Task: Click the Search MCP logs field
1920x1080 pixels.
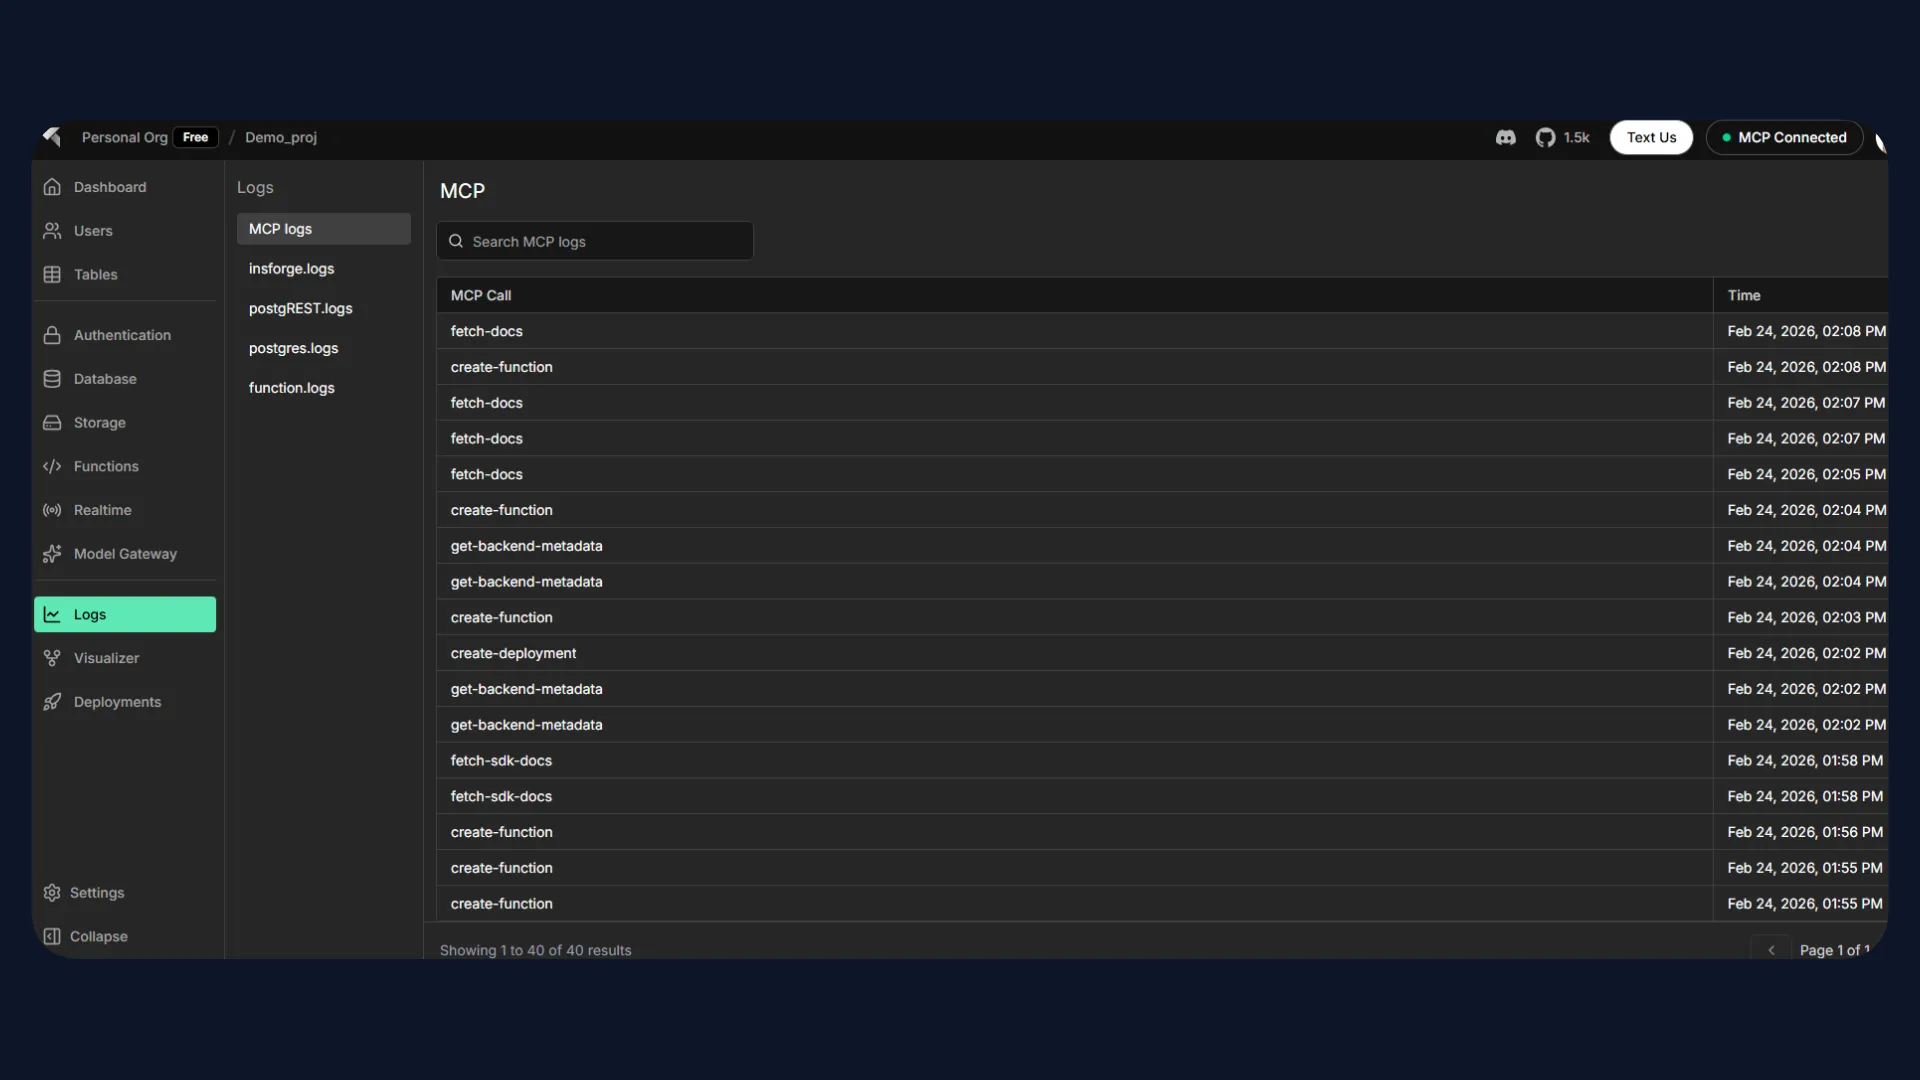Action: 594,241
